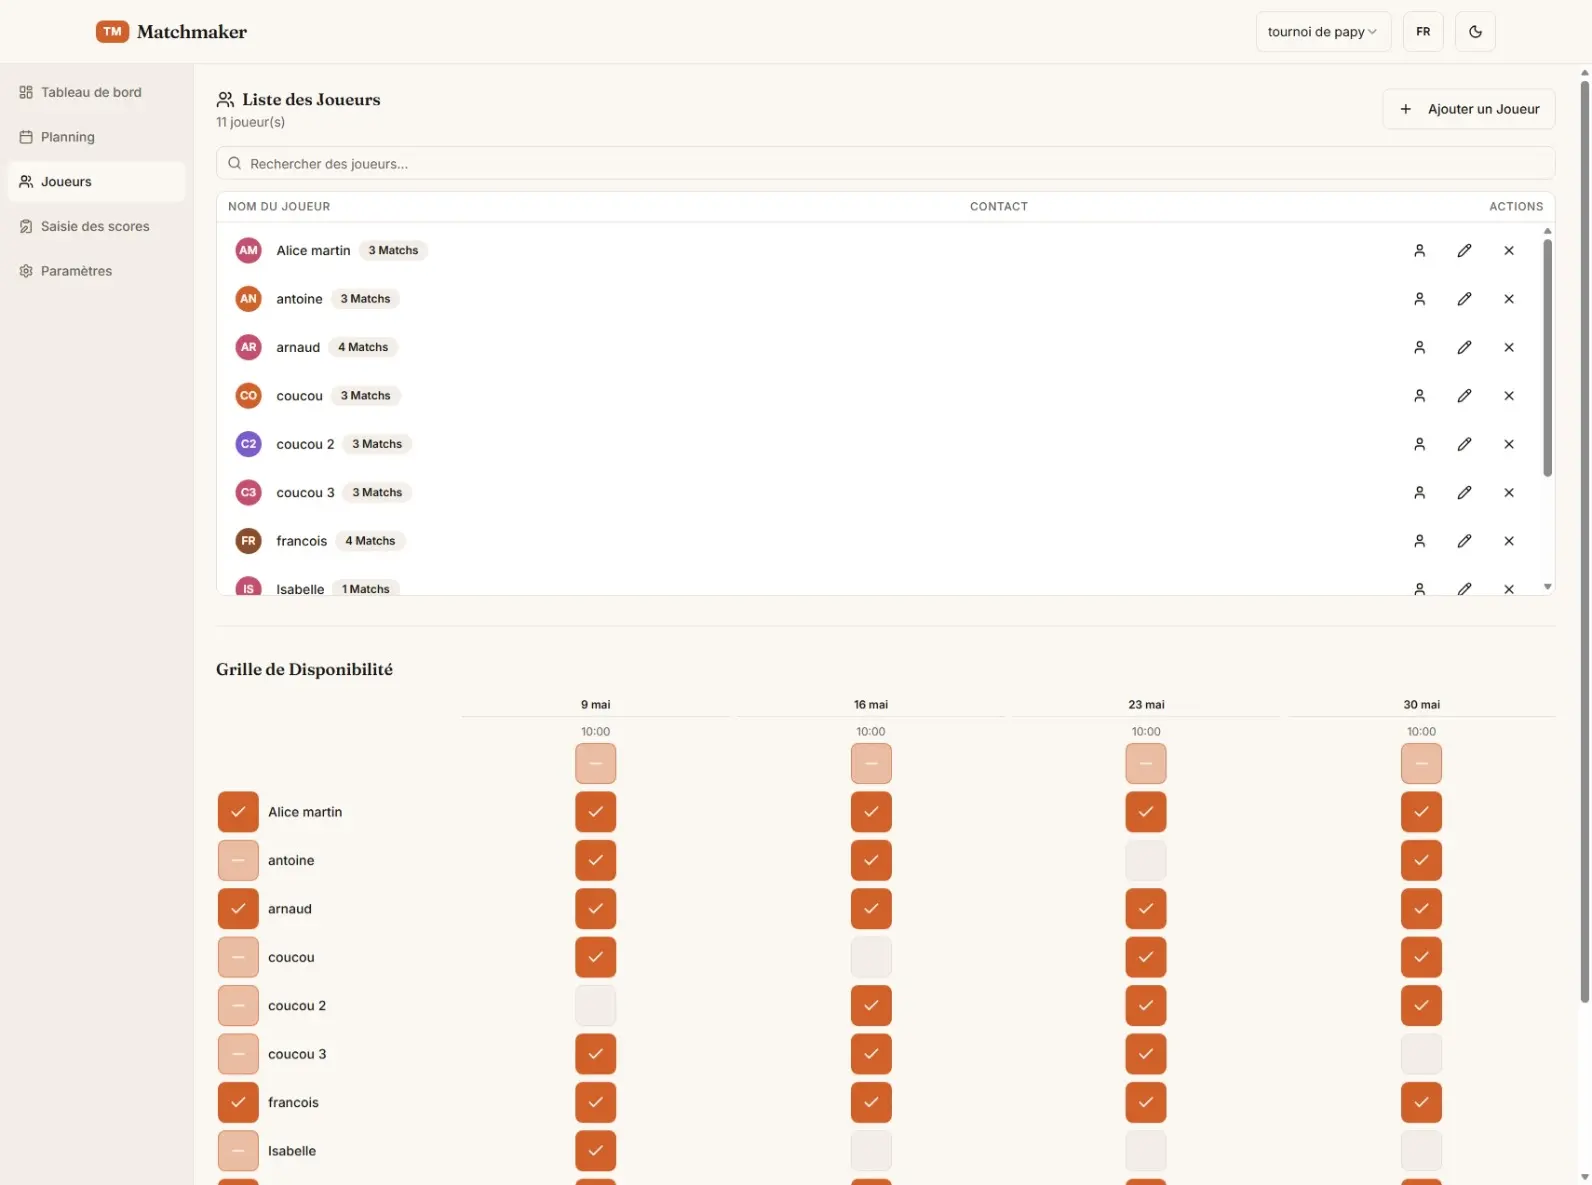The height and width of the screenshot is (1185, 1592).
Task: Toggle the 9 mai column-wide checkbox
Action: click(x=595, y=764)
